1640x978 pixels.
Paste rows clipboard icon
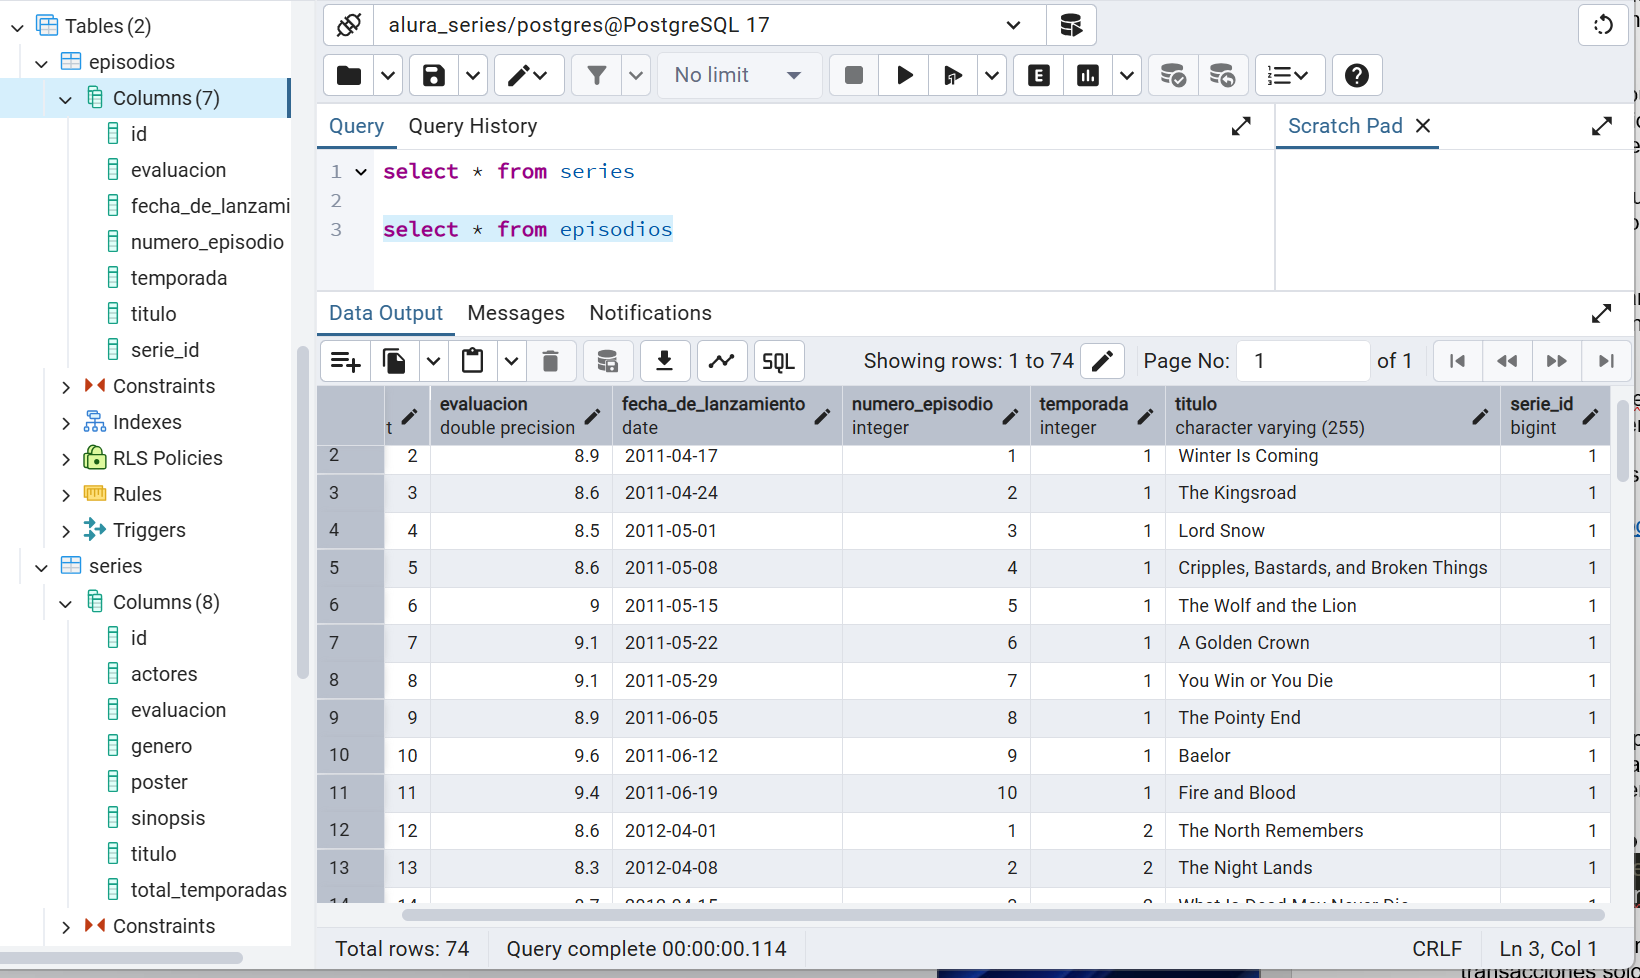point(473,361)
